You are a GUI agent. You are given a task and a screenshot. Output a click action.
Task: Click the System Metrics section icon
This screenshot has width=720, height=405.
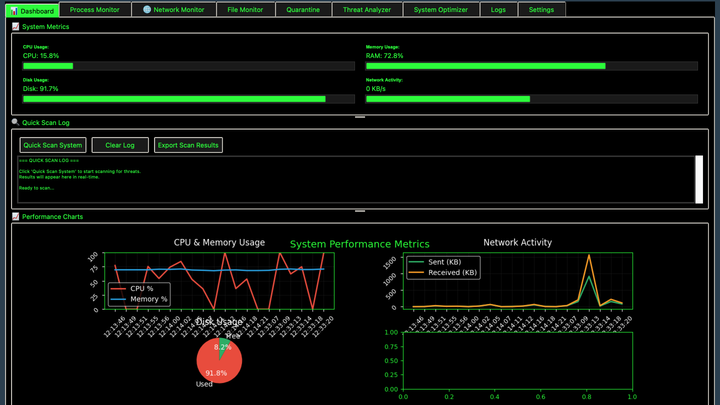(x=15, y=26)
